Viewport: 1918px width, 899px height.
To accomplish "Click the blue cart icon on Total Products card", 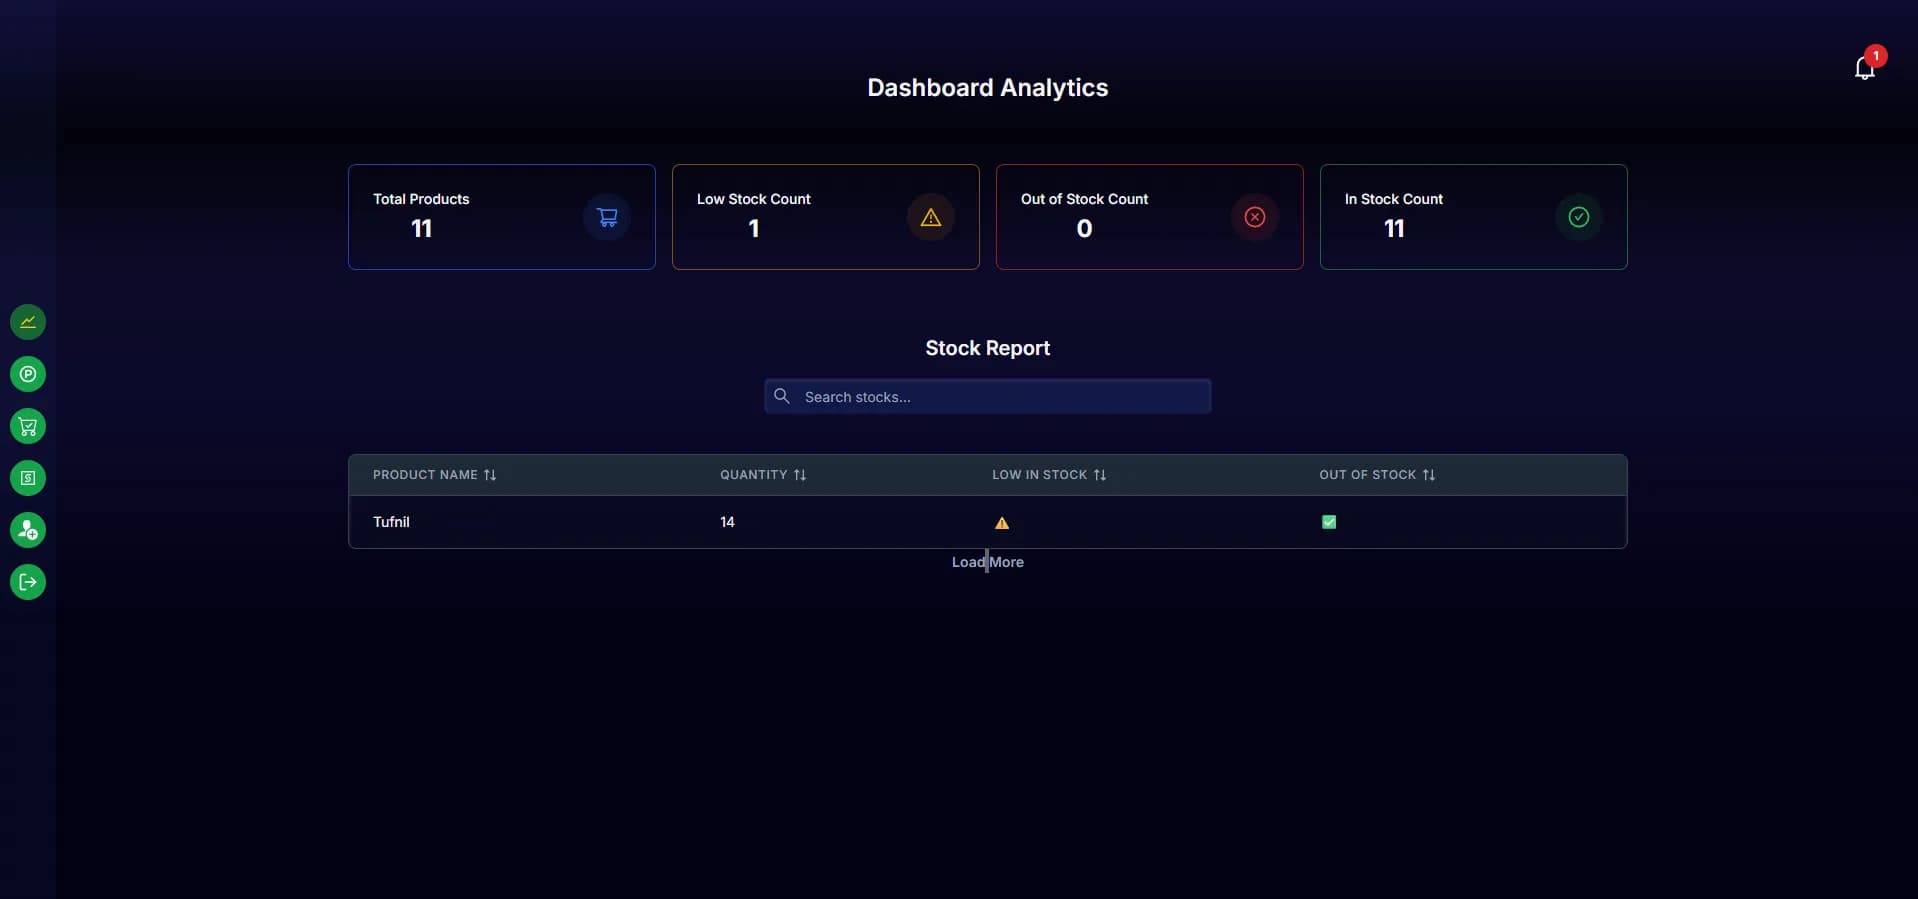I will (x=607, y=217).
